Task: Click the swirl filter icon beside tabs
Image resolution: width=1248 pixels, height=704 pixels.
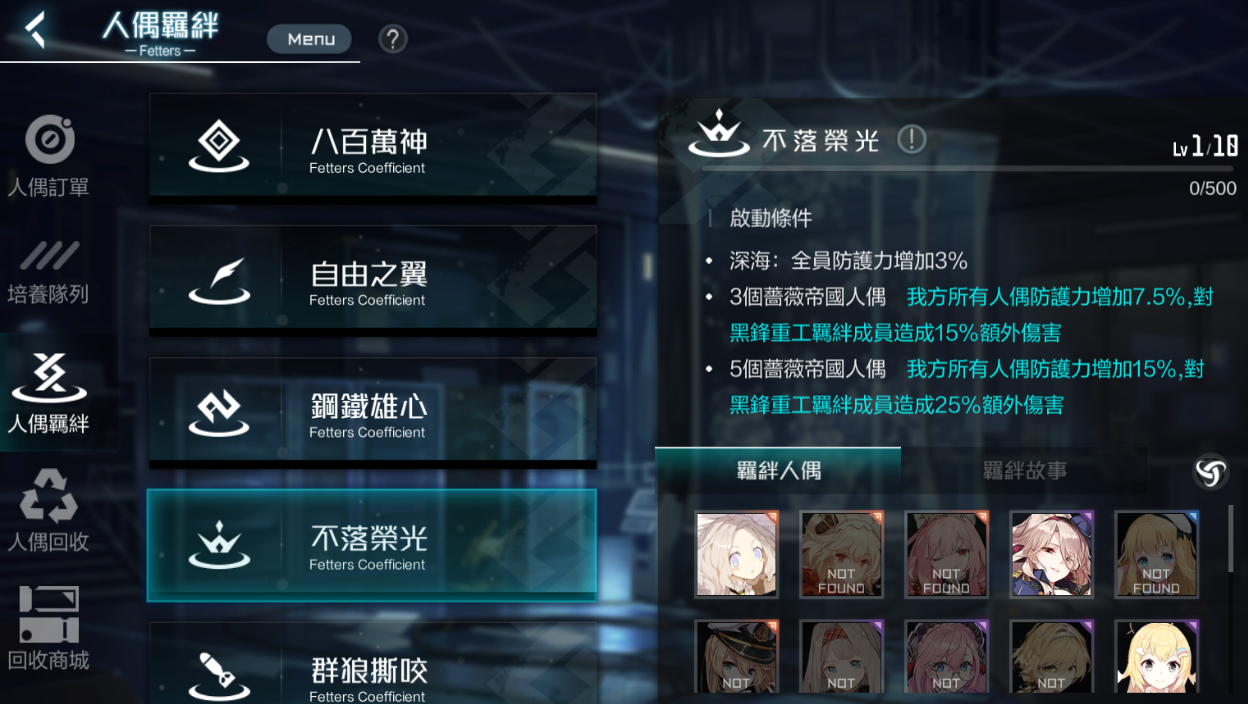Action: (1211, 471)
